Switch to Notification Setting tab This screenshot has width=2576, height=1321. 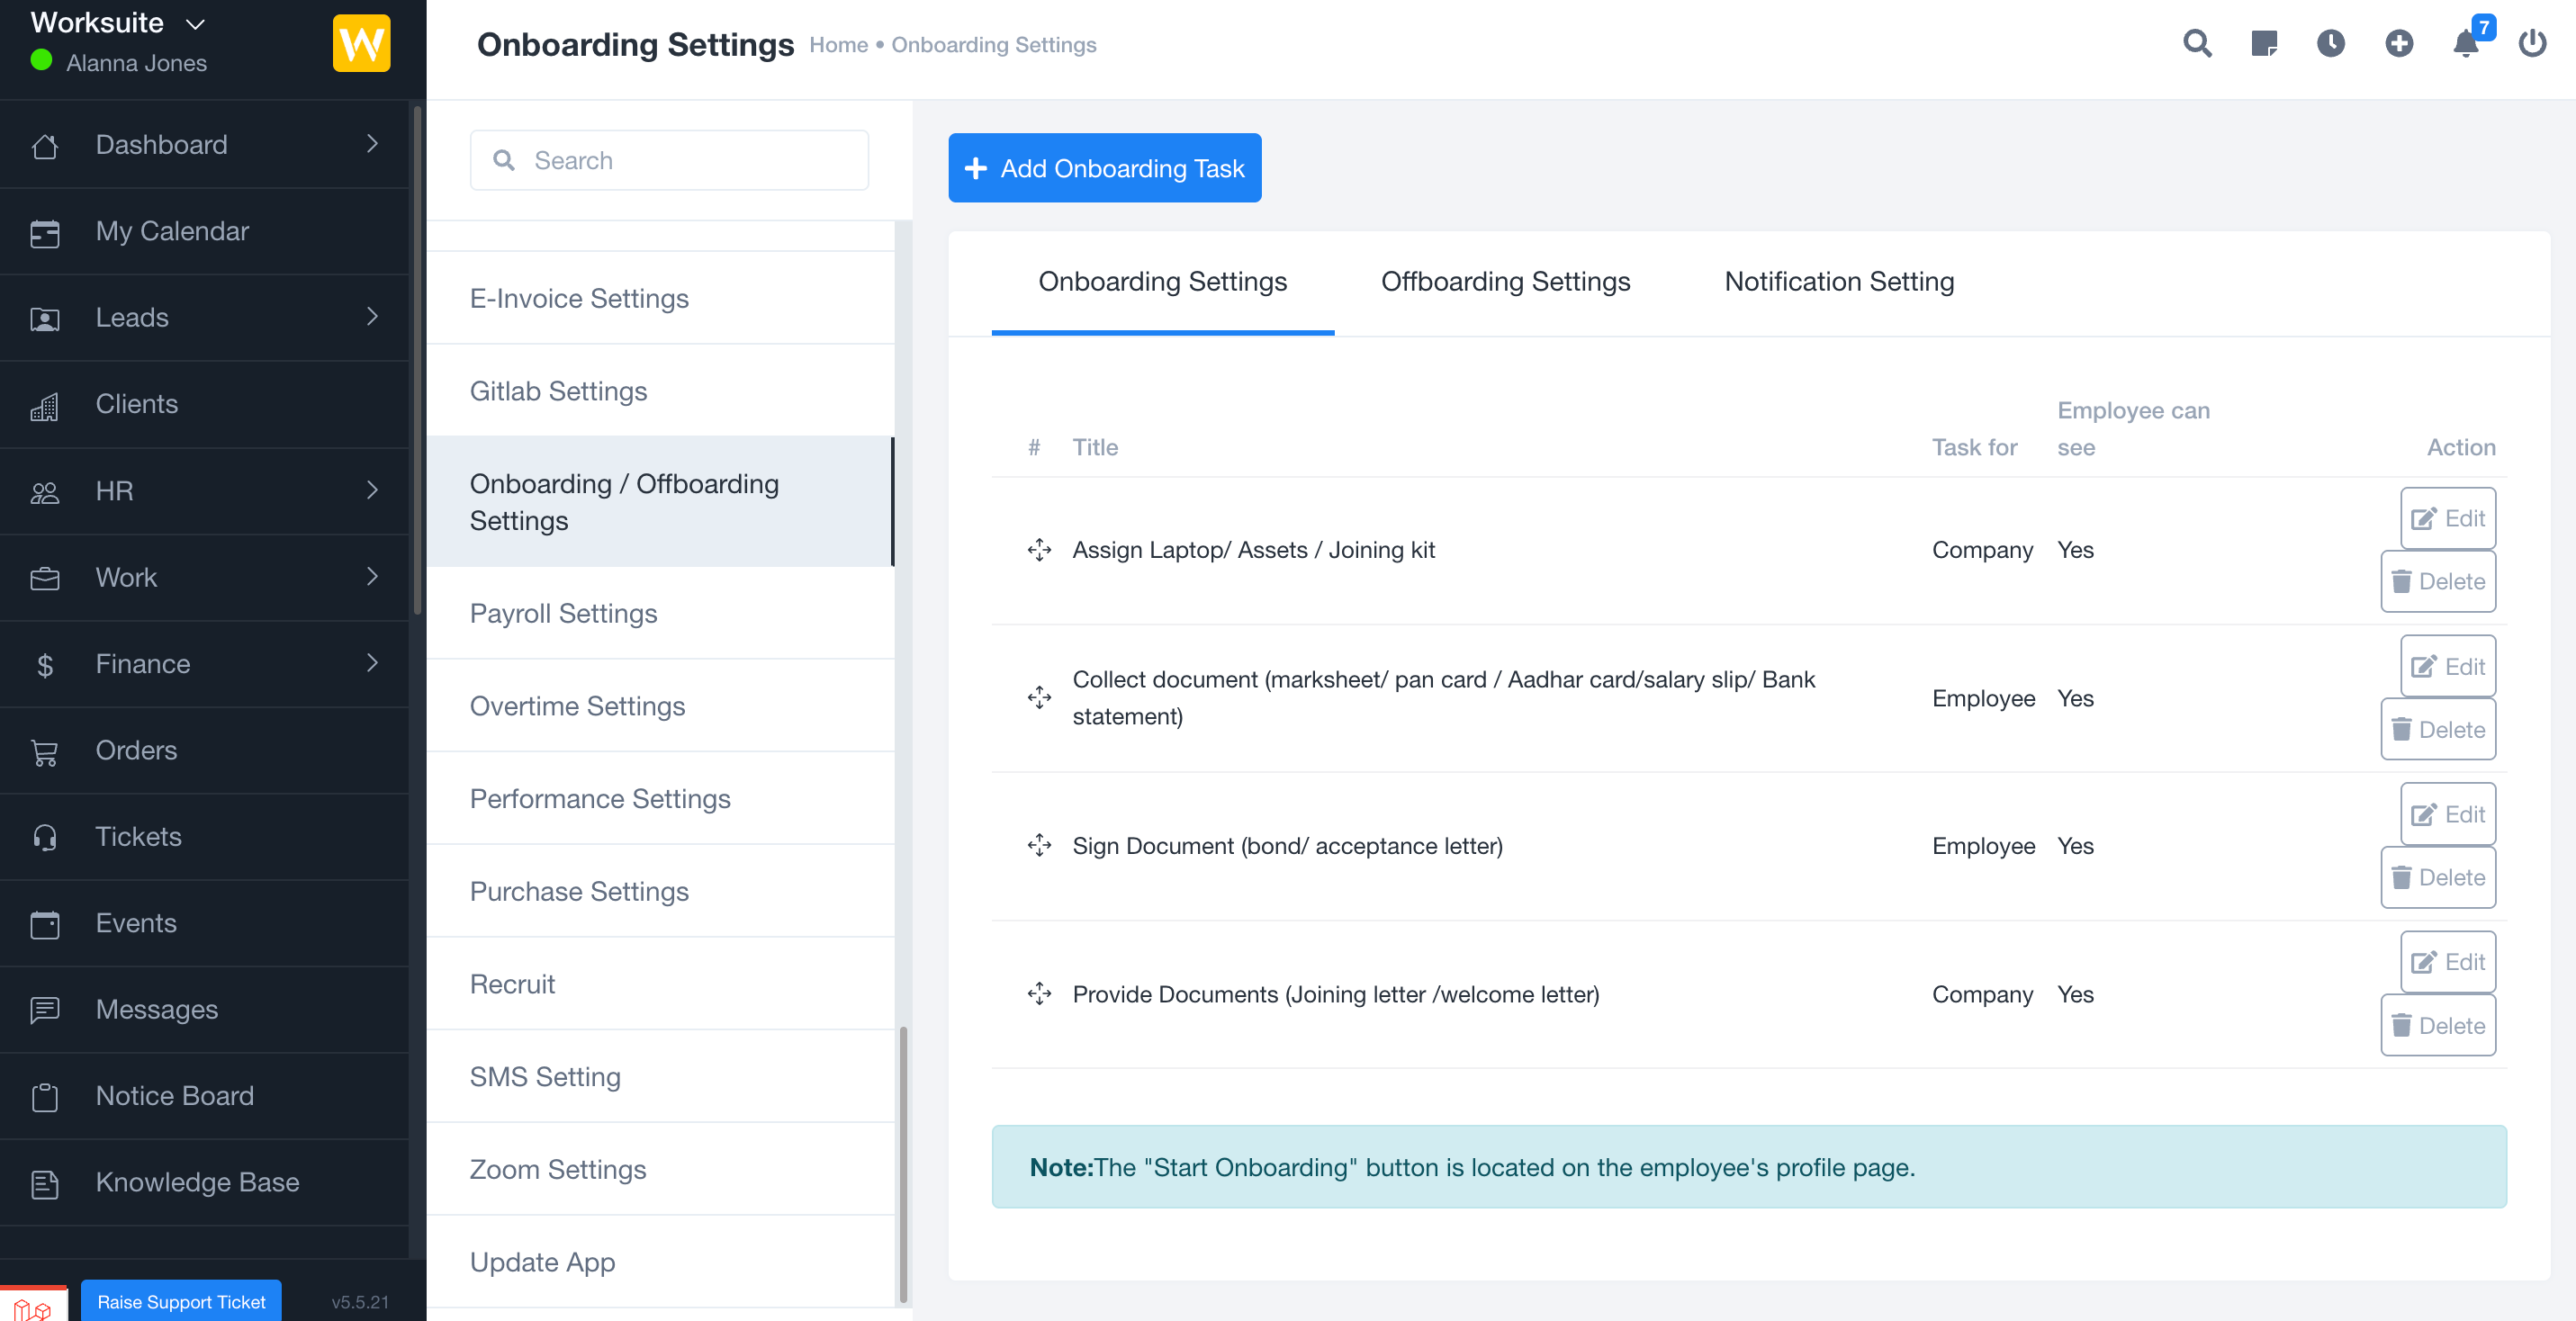pyautogui.click(x=1838, y=282)
